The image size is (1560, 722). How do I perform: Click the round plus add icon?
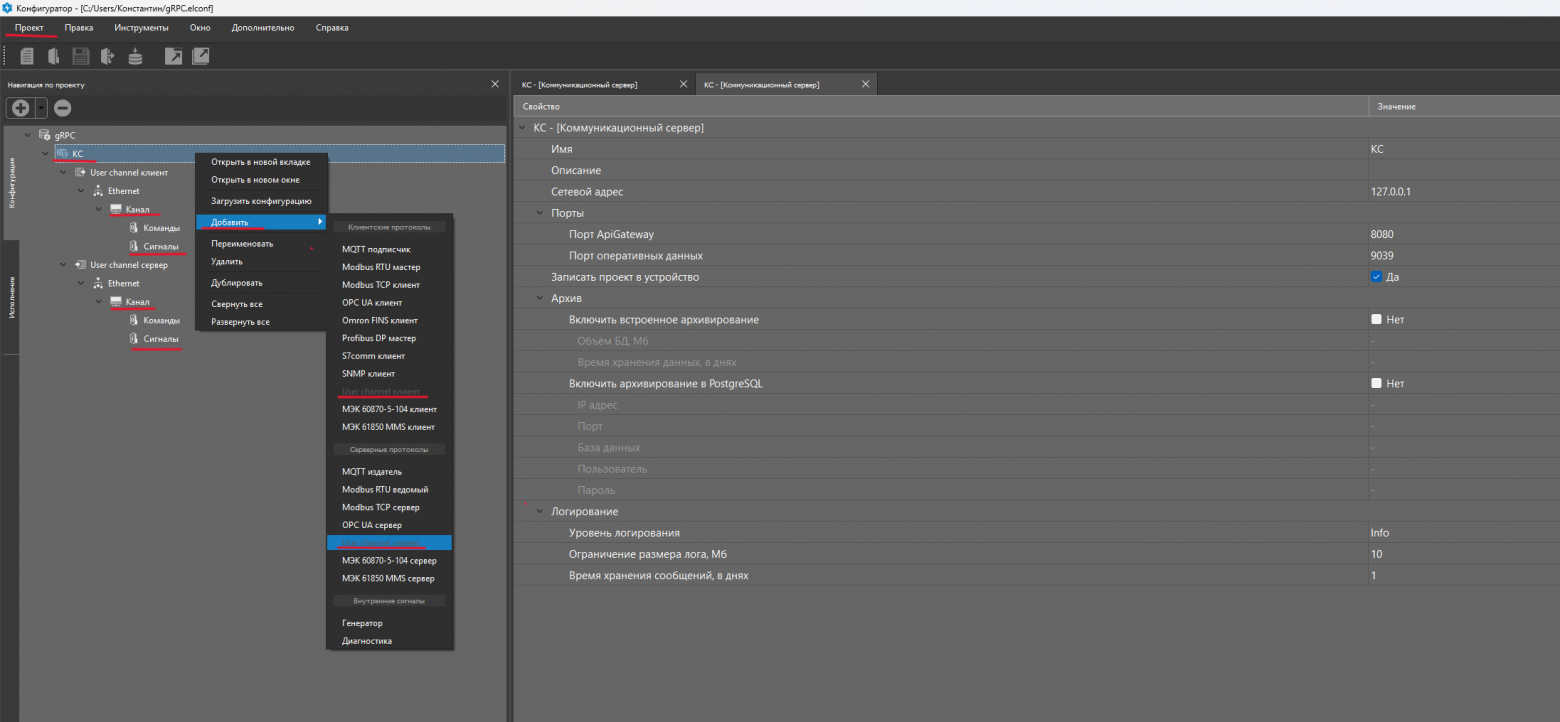[x=21, y=108]
